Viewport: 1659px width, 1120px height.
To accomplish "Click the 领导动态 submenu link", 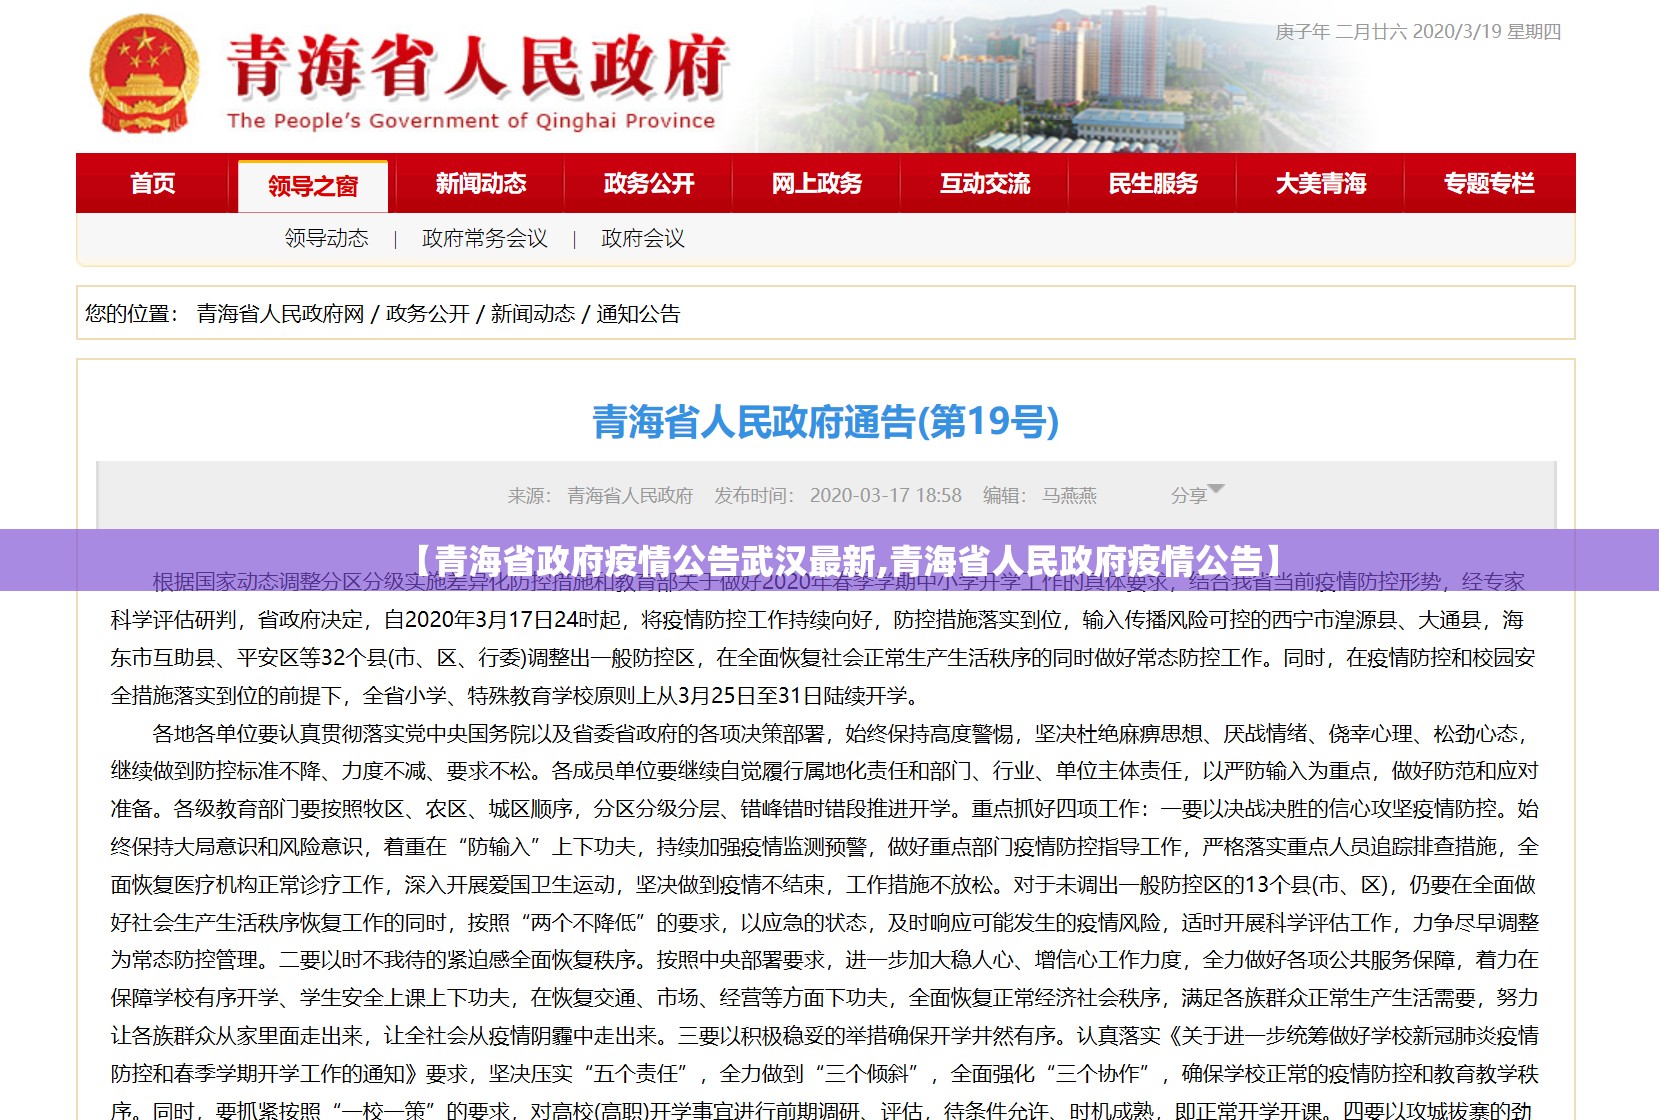I will 327,238.
